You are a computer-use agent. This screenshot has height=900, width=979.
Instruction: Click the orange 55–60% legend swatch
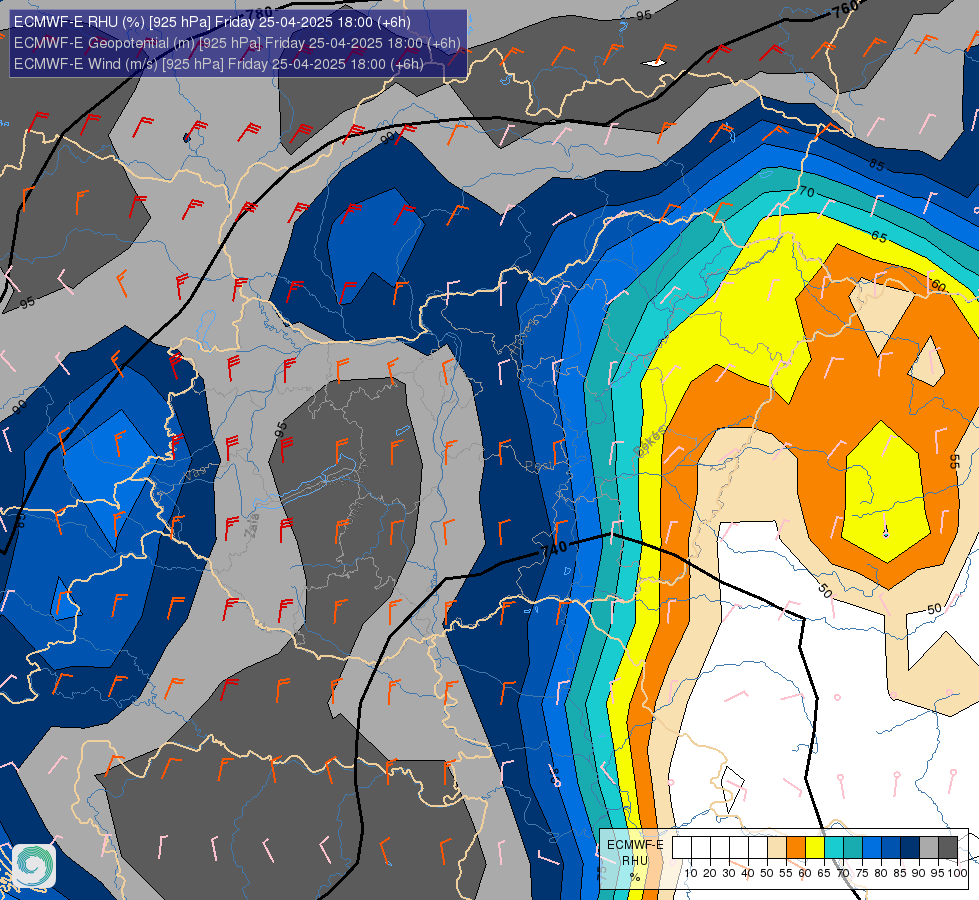coord(796,848)
